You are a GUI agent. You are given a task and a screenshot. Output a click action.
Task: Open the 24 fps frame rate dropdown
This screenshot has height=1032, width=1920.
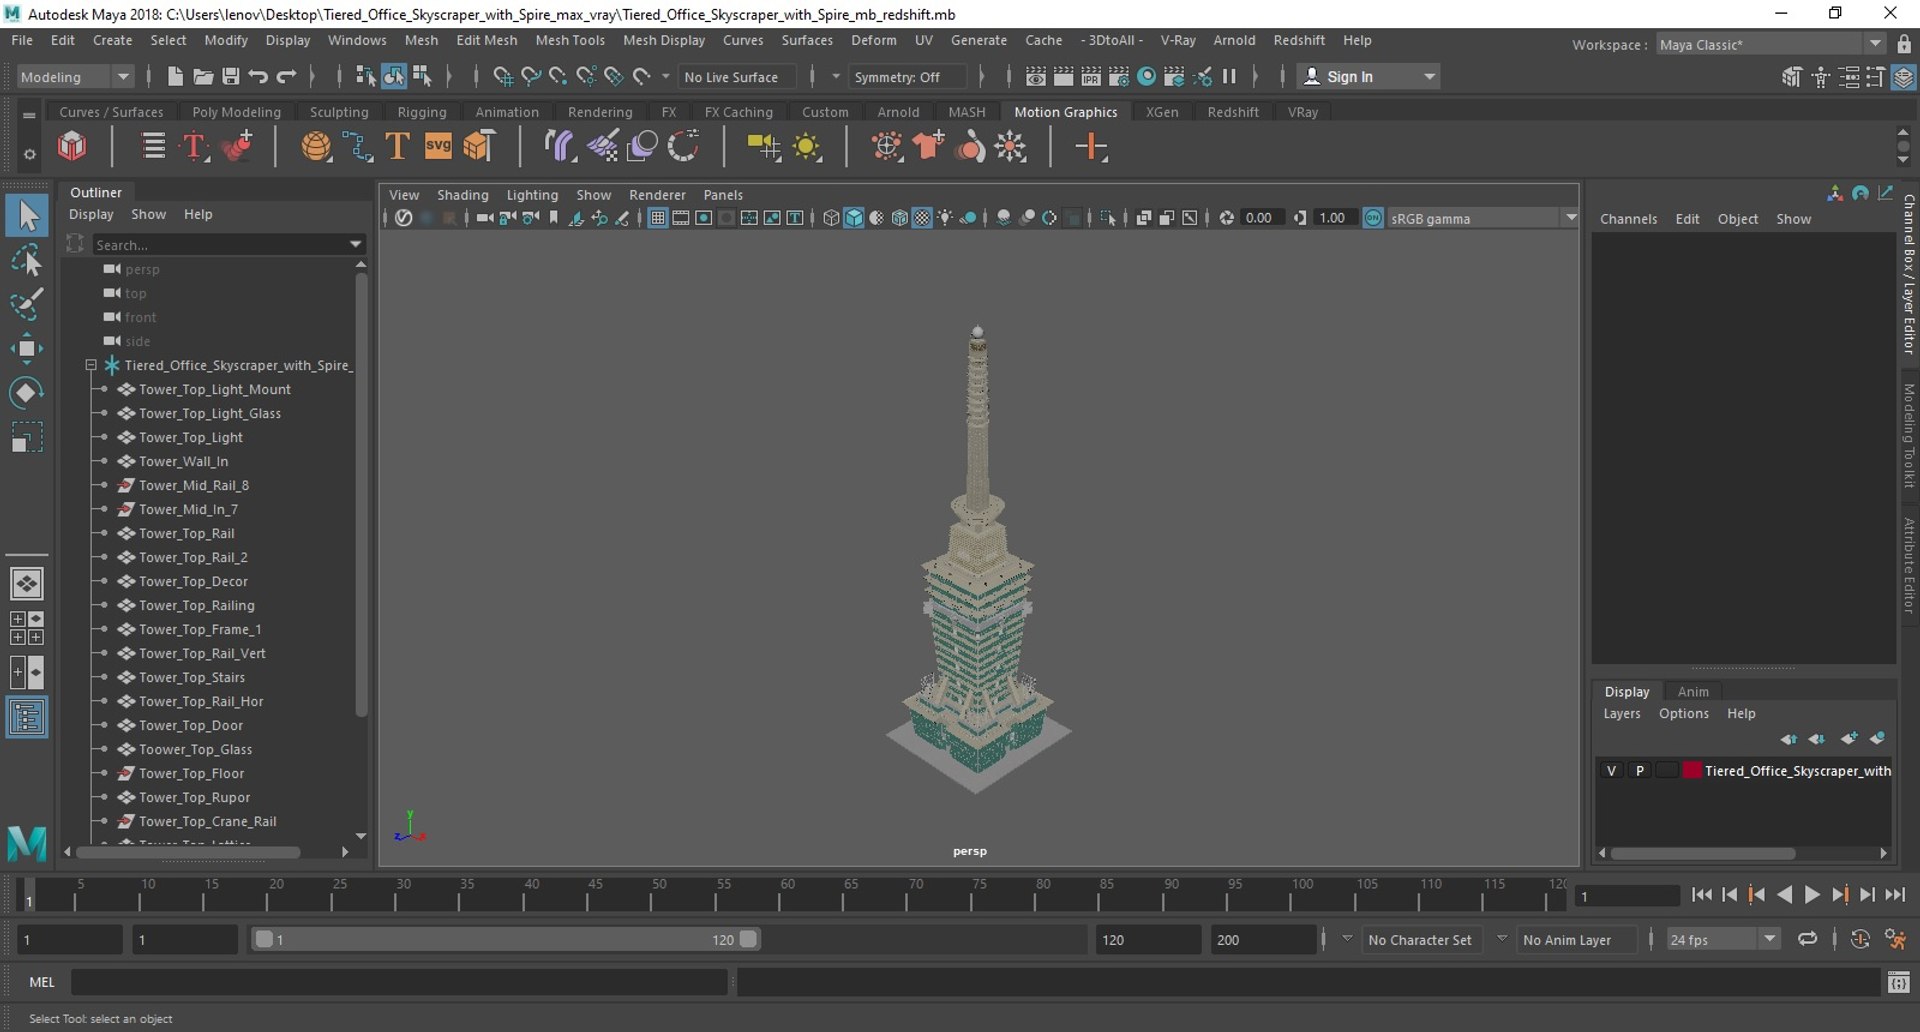(1722, 939)
